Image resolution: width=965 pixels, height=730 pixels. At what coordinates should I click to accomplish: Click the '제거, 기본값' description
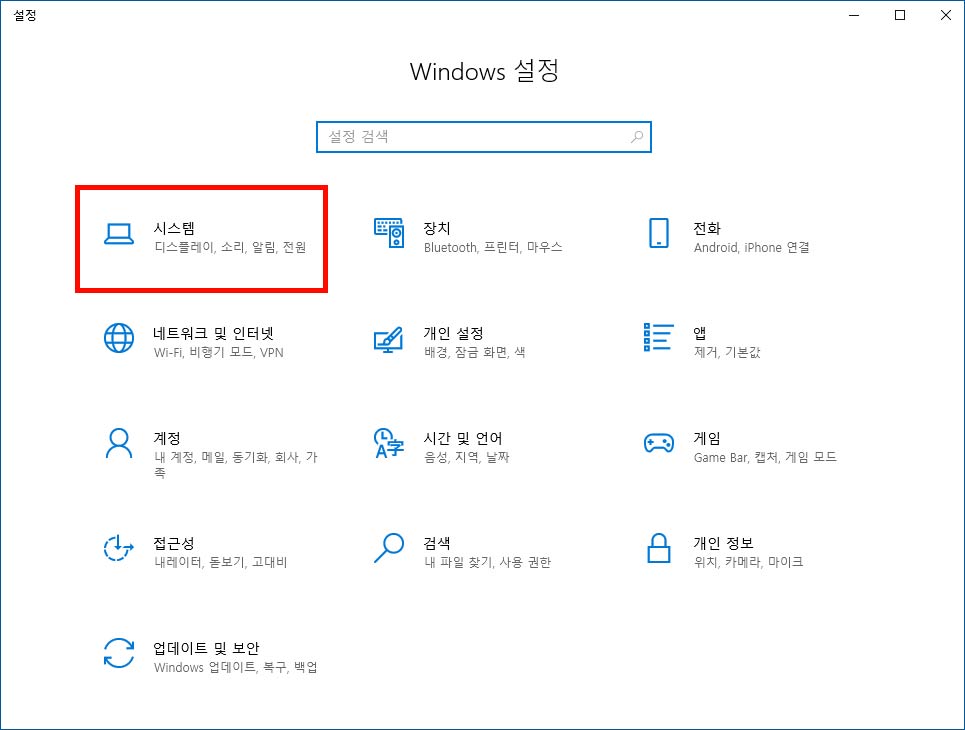pyautogui.click(x=727, y=352)
